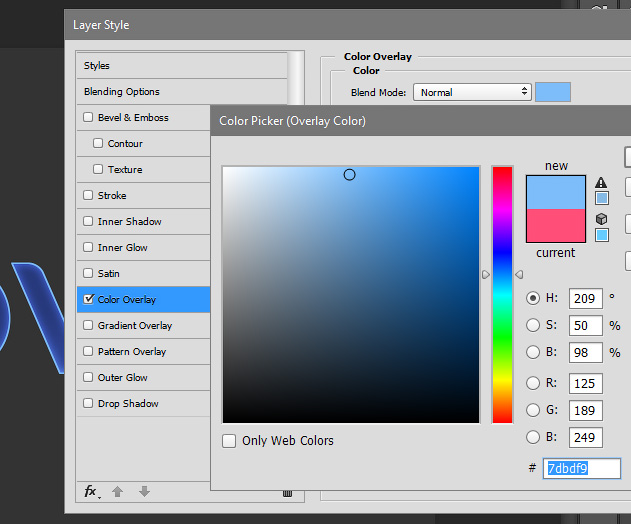Click the hue slider left arrow handle
The height and width of the screenshot is (524, 631).
tap(486, 274)
